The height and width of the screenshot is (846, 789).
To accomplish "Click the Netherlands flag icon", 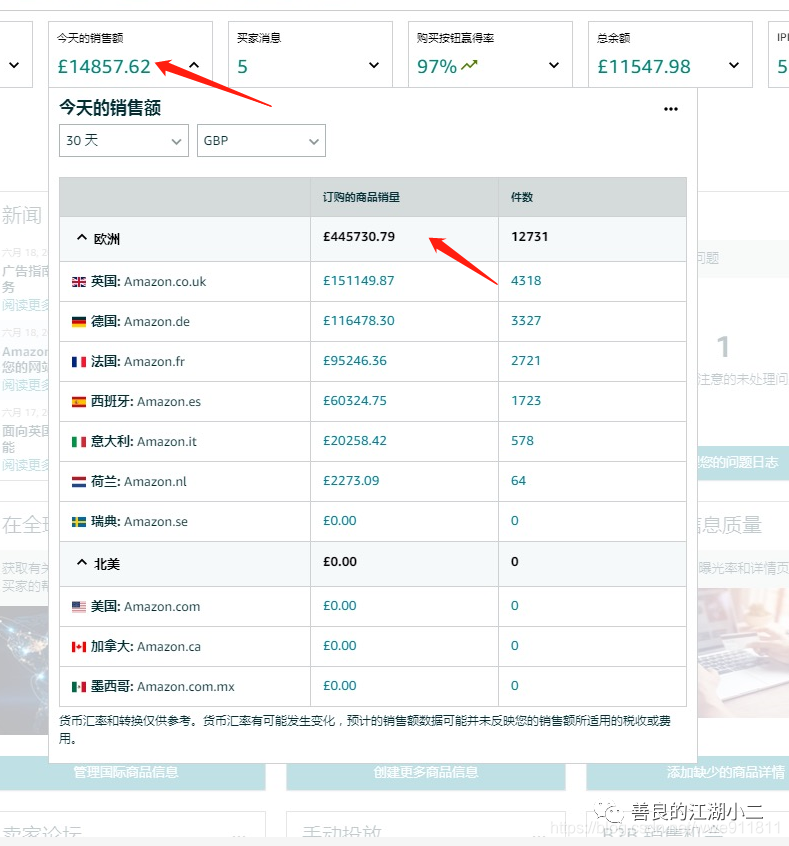I will coord(79,482).
